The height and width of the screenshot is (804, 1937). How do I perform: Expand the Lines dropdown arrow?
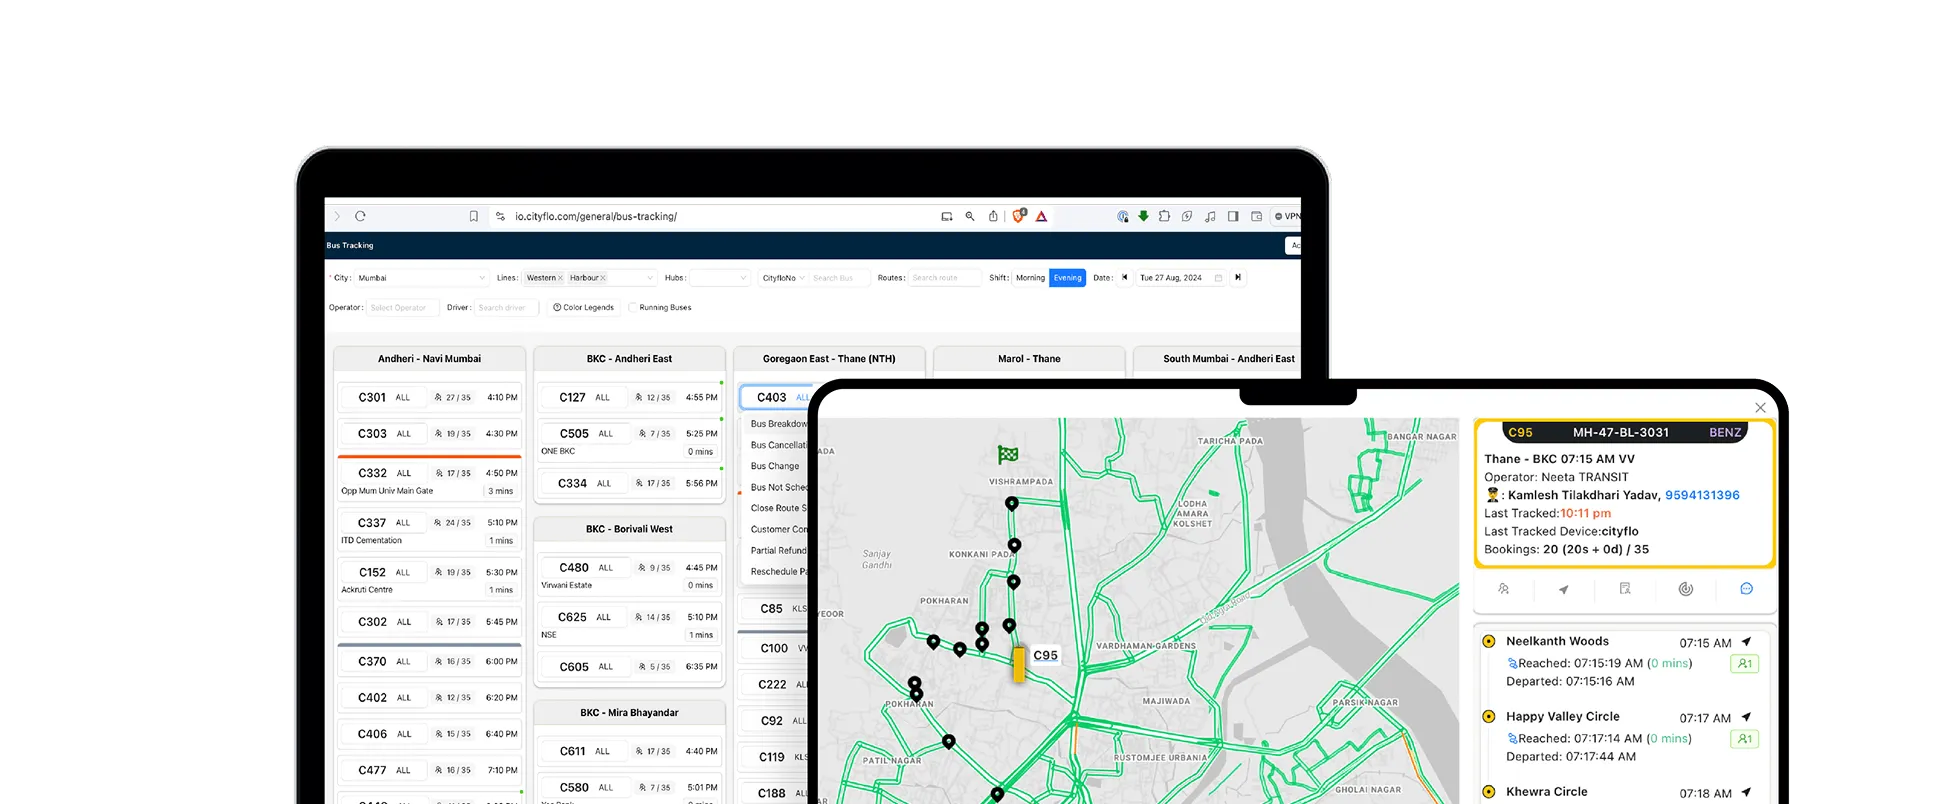pos(650,278)
